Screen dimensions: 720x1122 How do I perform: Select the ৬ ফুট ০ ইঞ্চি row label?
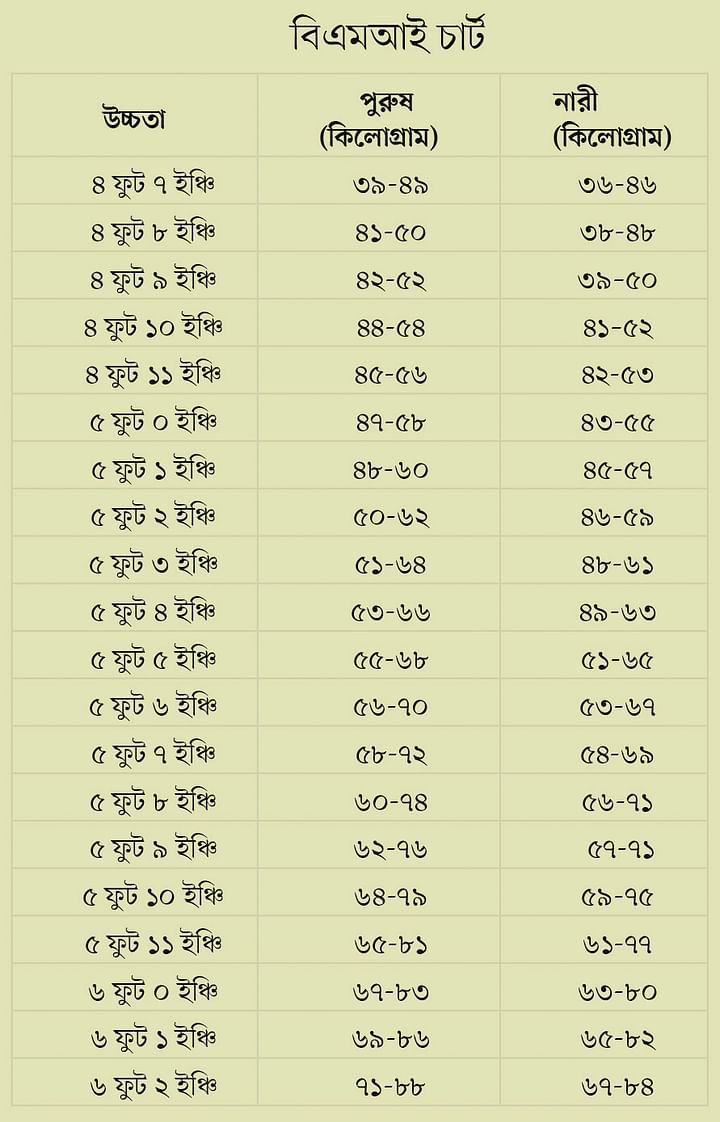click(x=153, y=990)
